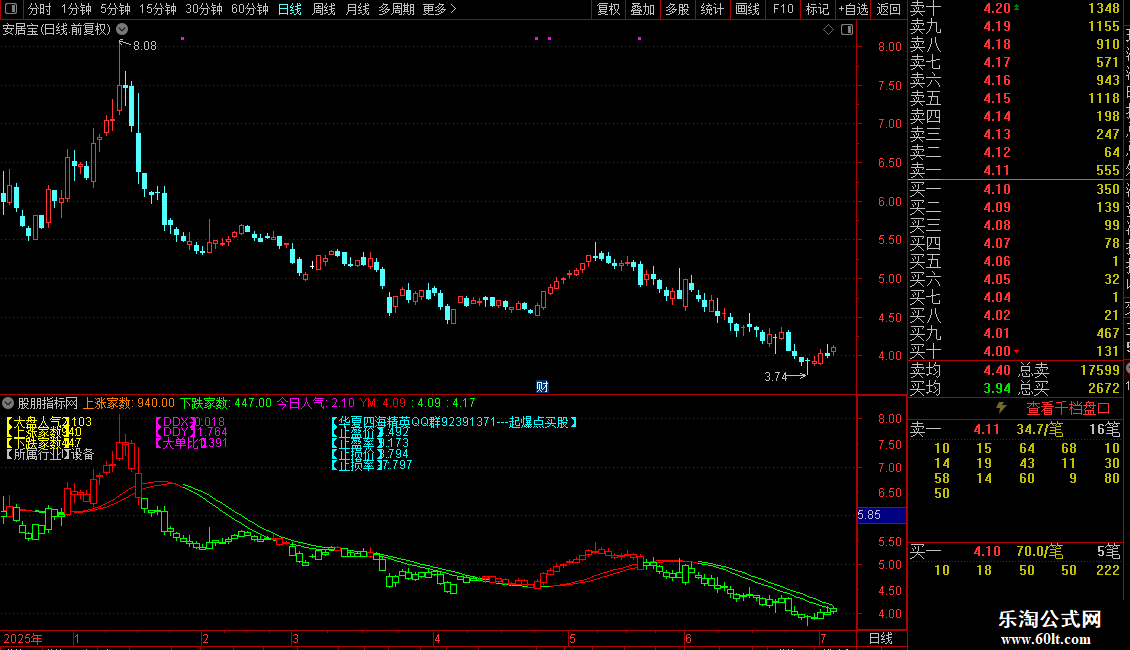Screen dimensions: 1130x650
Task: Click the 8.08 high price label
Action: [144, 45]
